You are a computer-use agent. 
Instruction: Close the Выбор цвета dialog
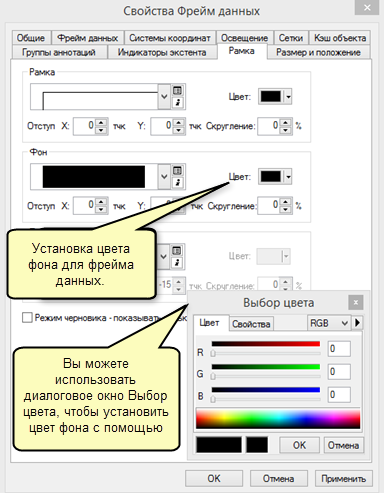pyautogui.click(x=356, y=302)
